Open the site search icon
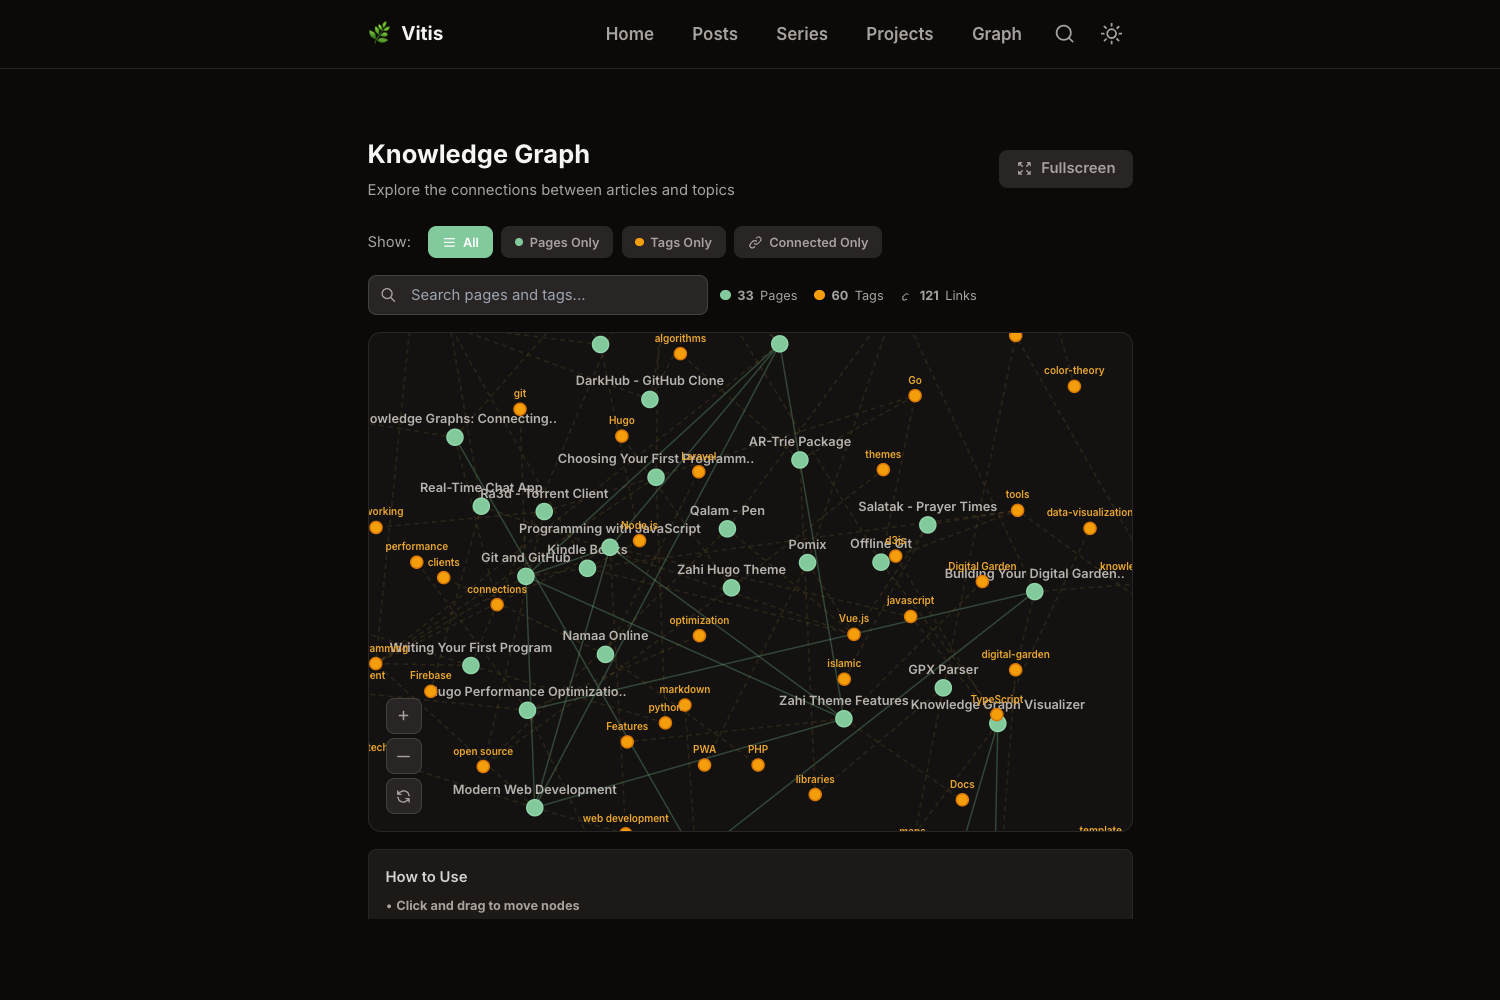This screenshot has width=1500, height=1000. point(1065,34)
